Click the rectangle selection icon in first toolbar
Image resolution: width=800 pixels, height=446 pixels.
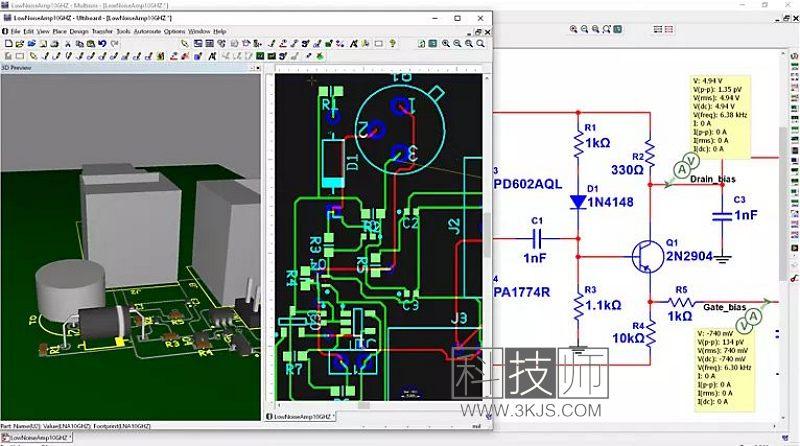(x=379, y=44)
